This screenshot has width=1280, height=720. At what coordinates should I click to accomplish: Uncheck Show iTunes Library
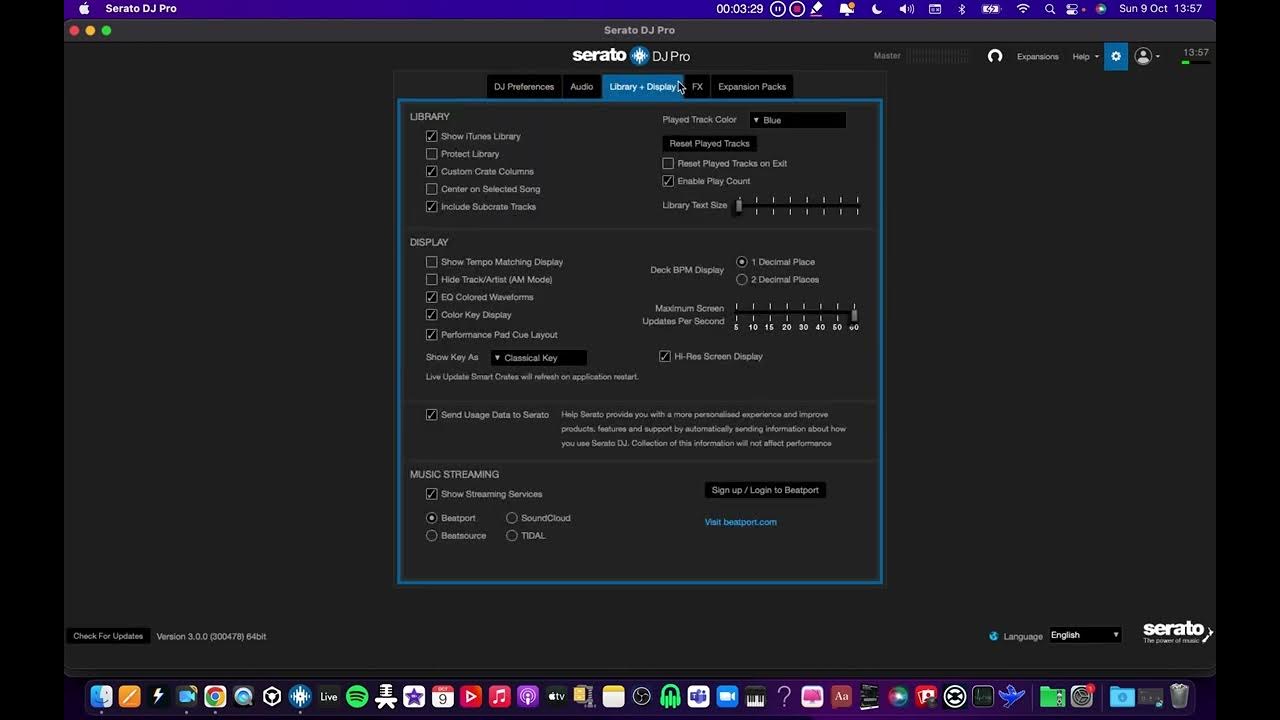[x=432, y=136]
